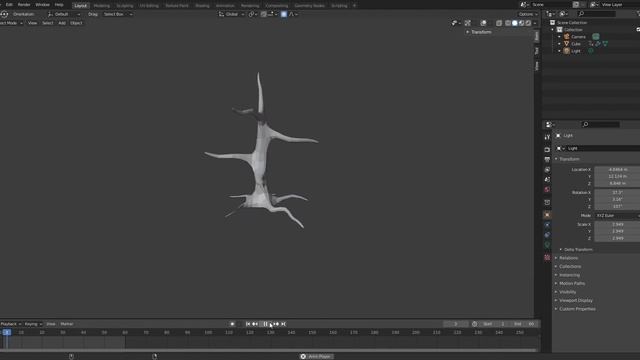Screen dimensions: 640x360
Task: Open the World properties tab
Action: click(x=547, y=189)
